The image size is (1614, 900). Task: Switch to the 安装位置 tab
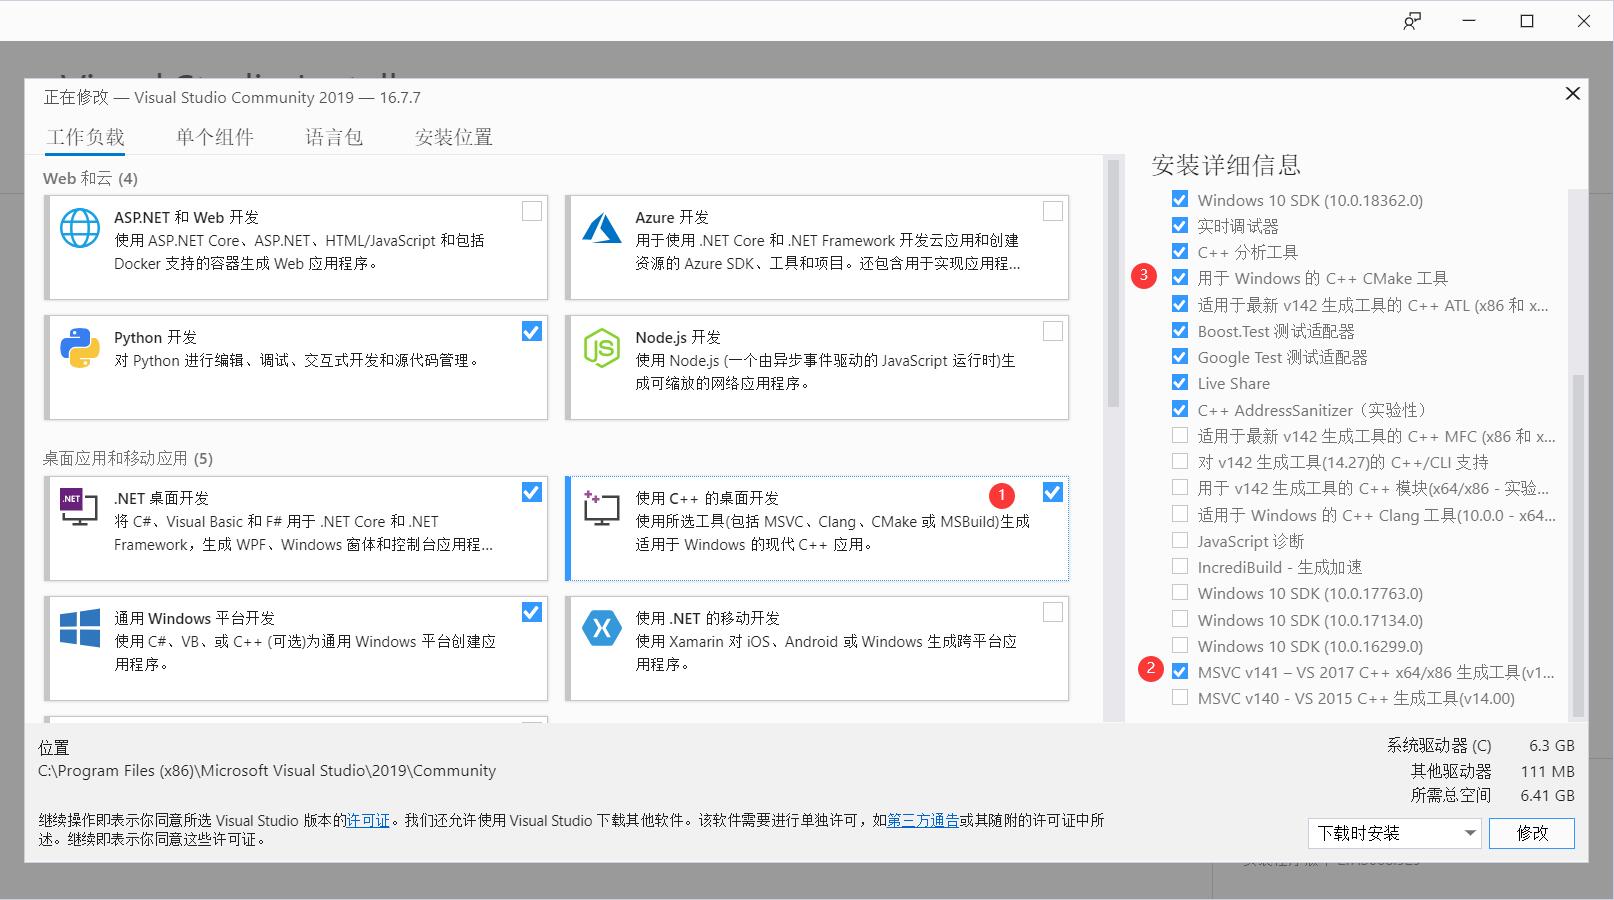[x=454, y=136]
